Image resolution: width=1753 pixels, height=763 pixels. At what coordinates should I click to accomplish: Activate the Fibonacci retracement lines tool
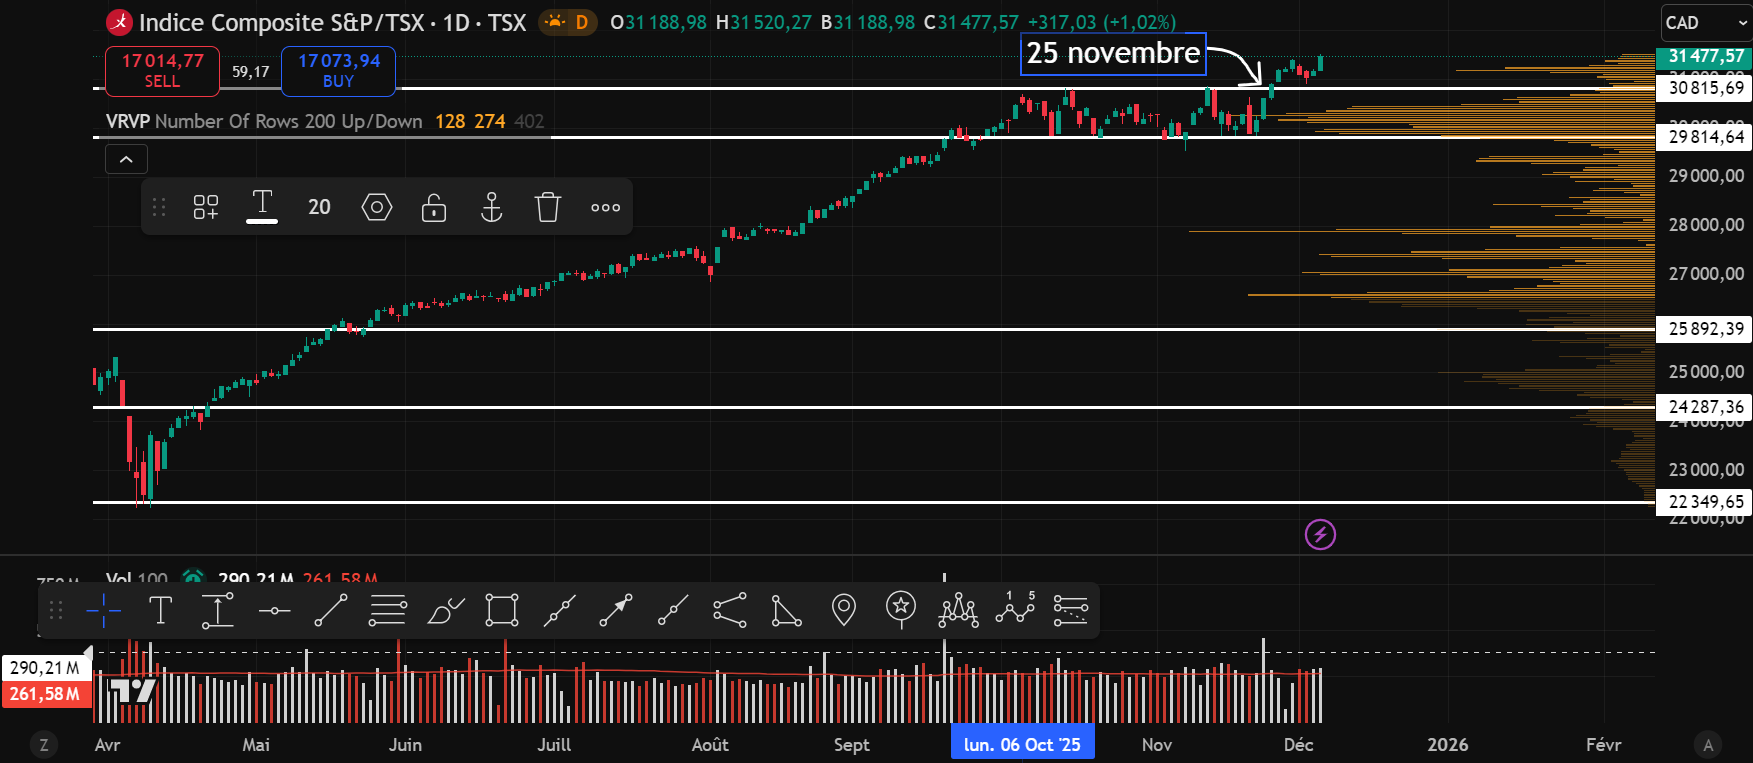(x=388, y=610)
